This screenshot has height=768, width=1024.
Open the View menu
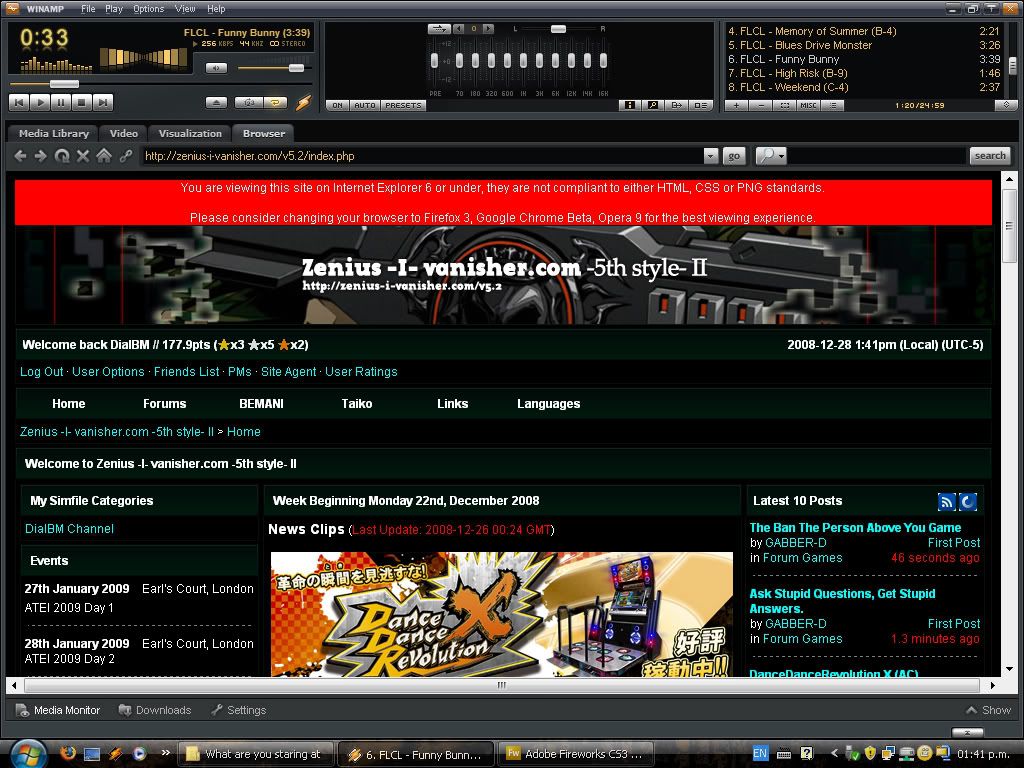(185, 9)
